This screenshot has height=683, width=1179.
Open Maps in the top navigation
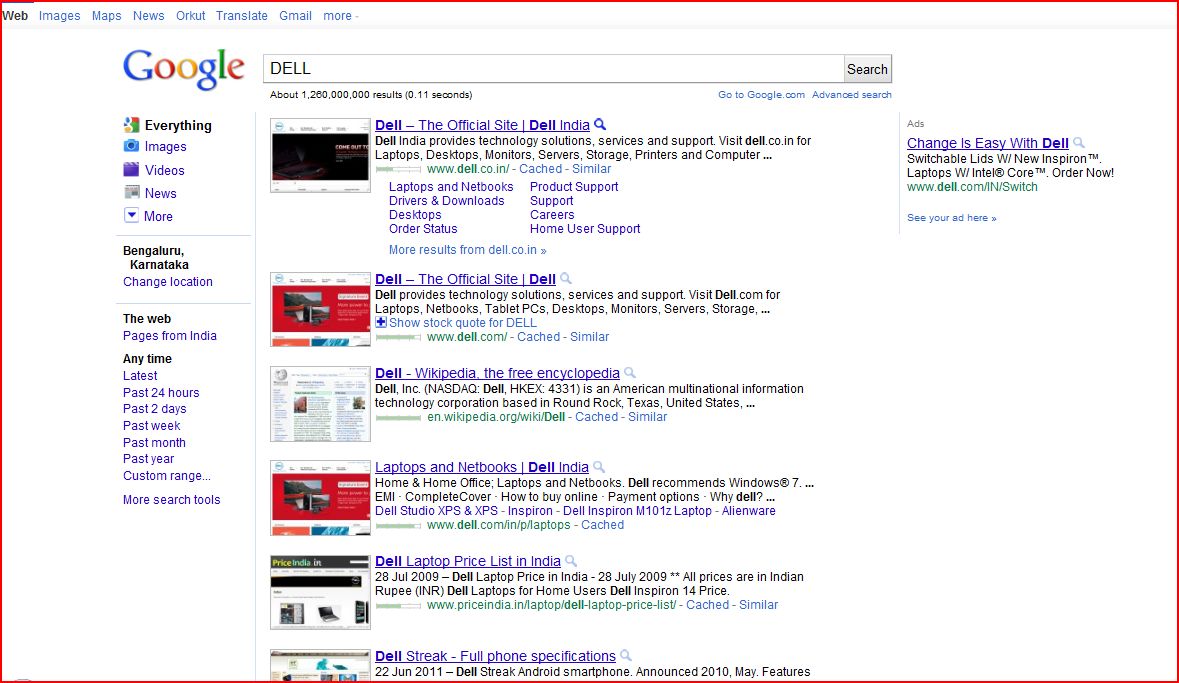(106, 16)
